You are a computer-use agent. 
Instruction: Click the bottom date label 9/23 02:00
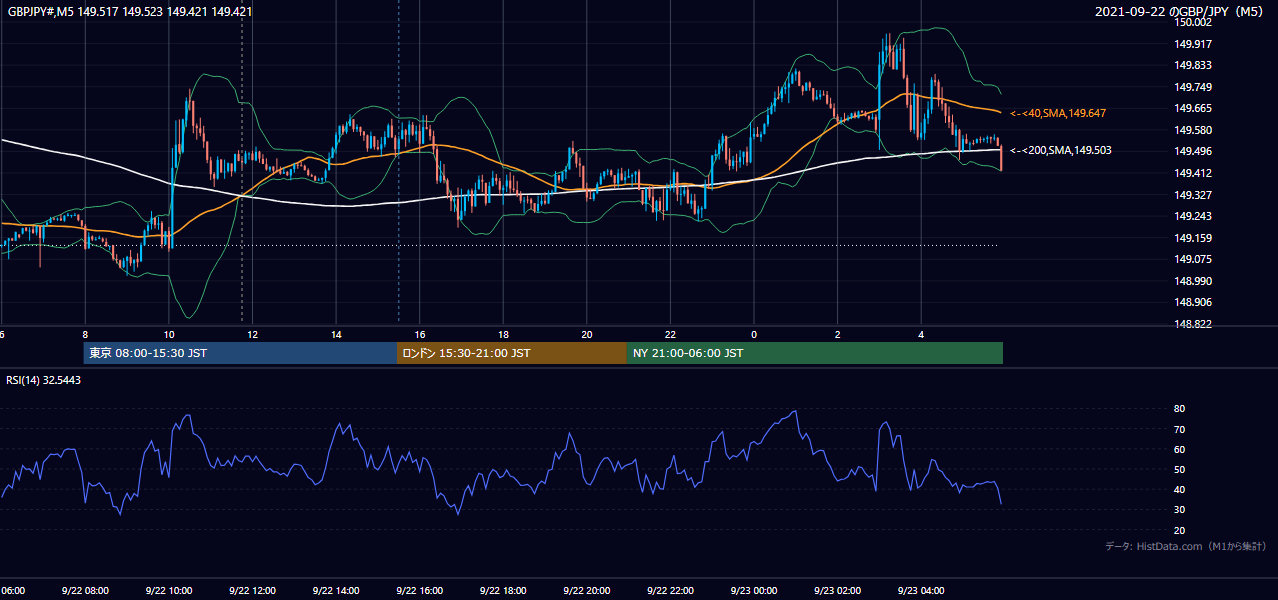(x=837, y=591)
